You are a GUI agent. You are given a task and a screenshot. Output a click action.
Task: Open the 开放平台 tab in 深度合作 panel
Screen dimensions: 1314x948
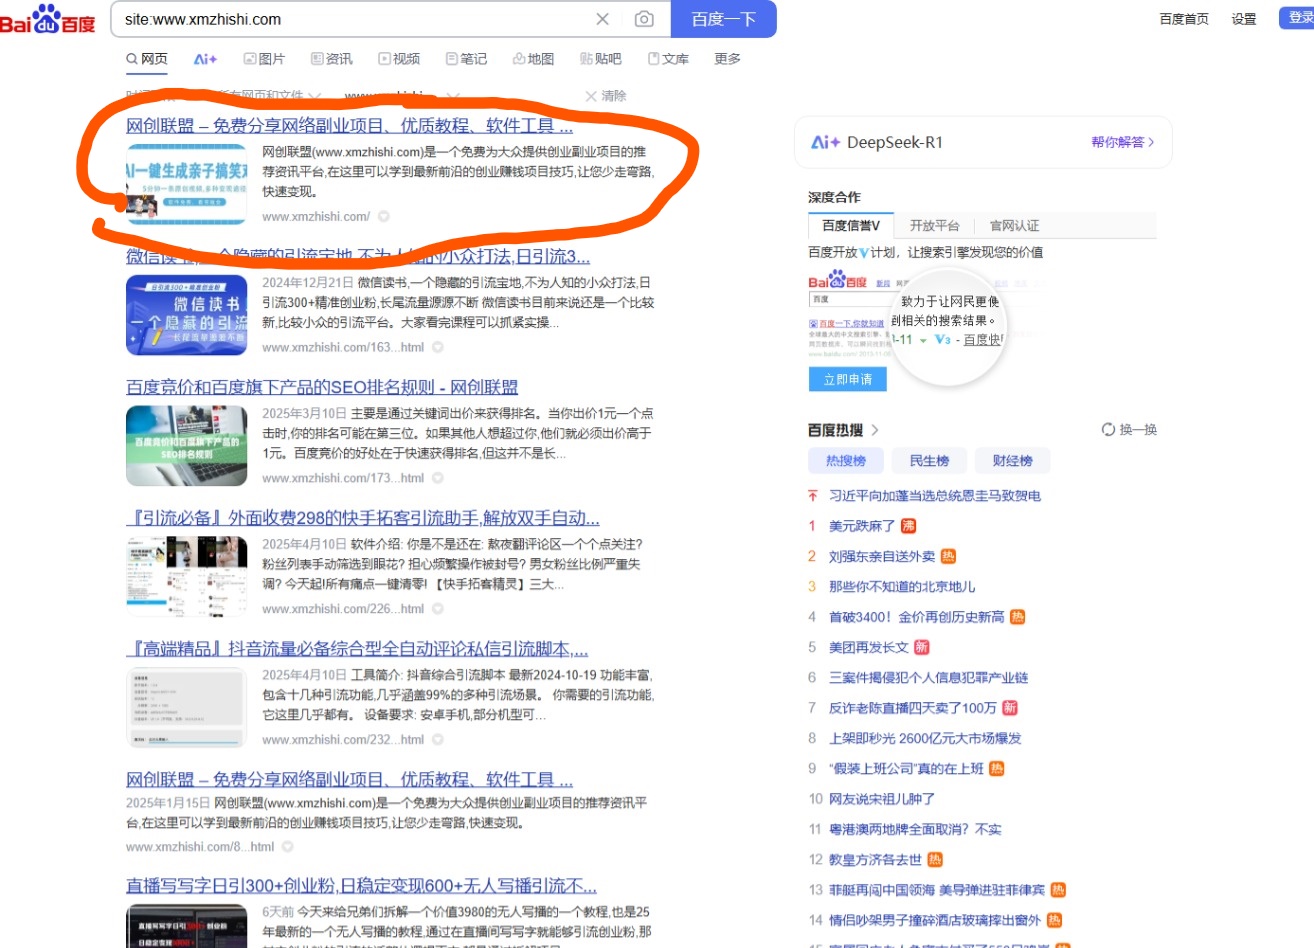934,225
